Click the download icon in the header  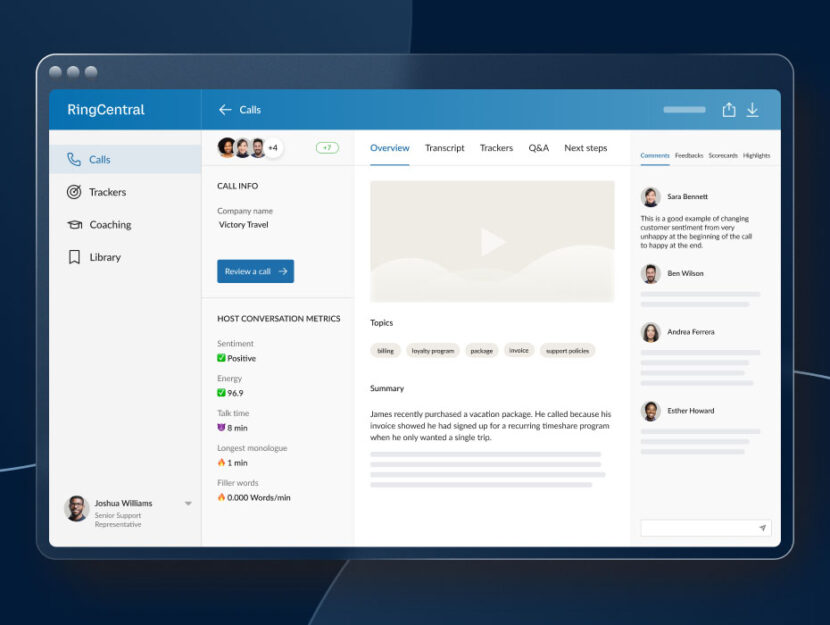click(753, 110)
